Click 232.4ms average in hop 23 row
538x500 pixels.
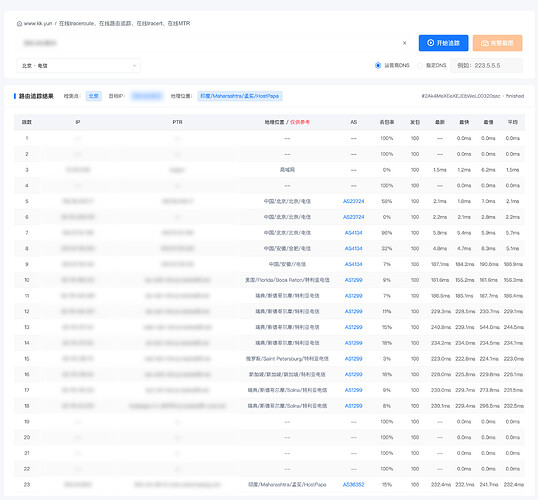pyautogui.click(x=513, y=485)
